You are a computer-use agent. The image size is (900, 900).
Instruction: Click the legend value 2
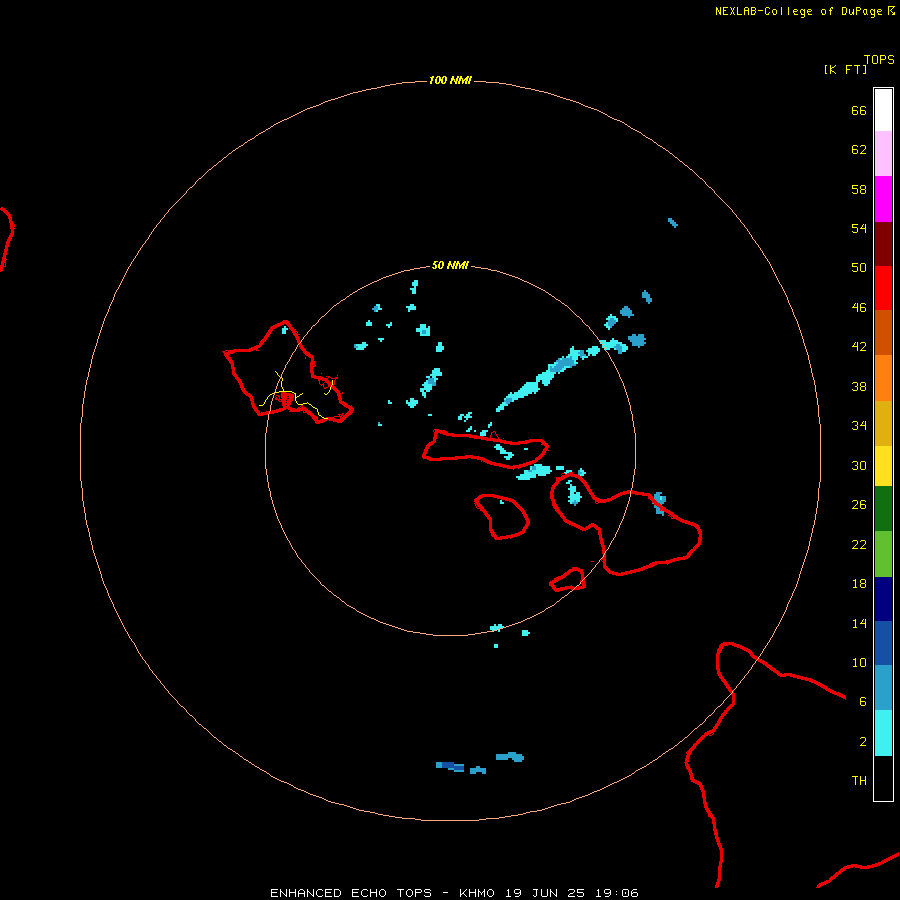(x=863, y=741)
